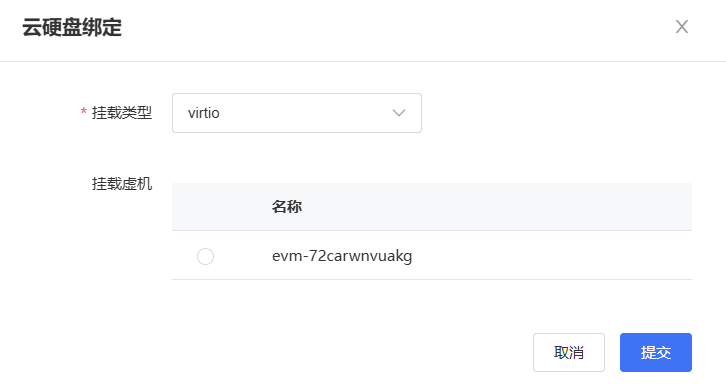
Task: Click the empty area beneath the VM table
Action: (432, 303)
